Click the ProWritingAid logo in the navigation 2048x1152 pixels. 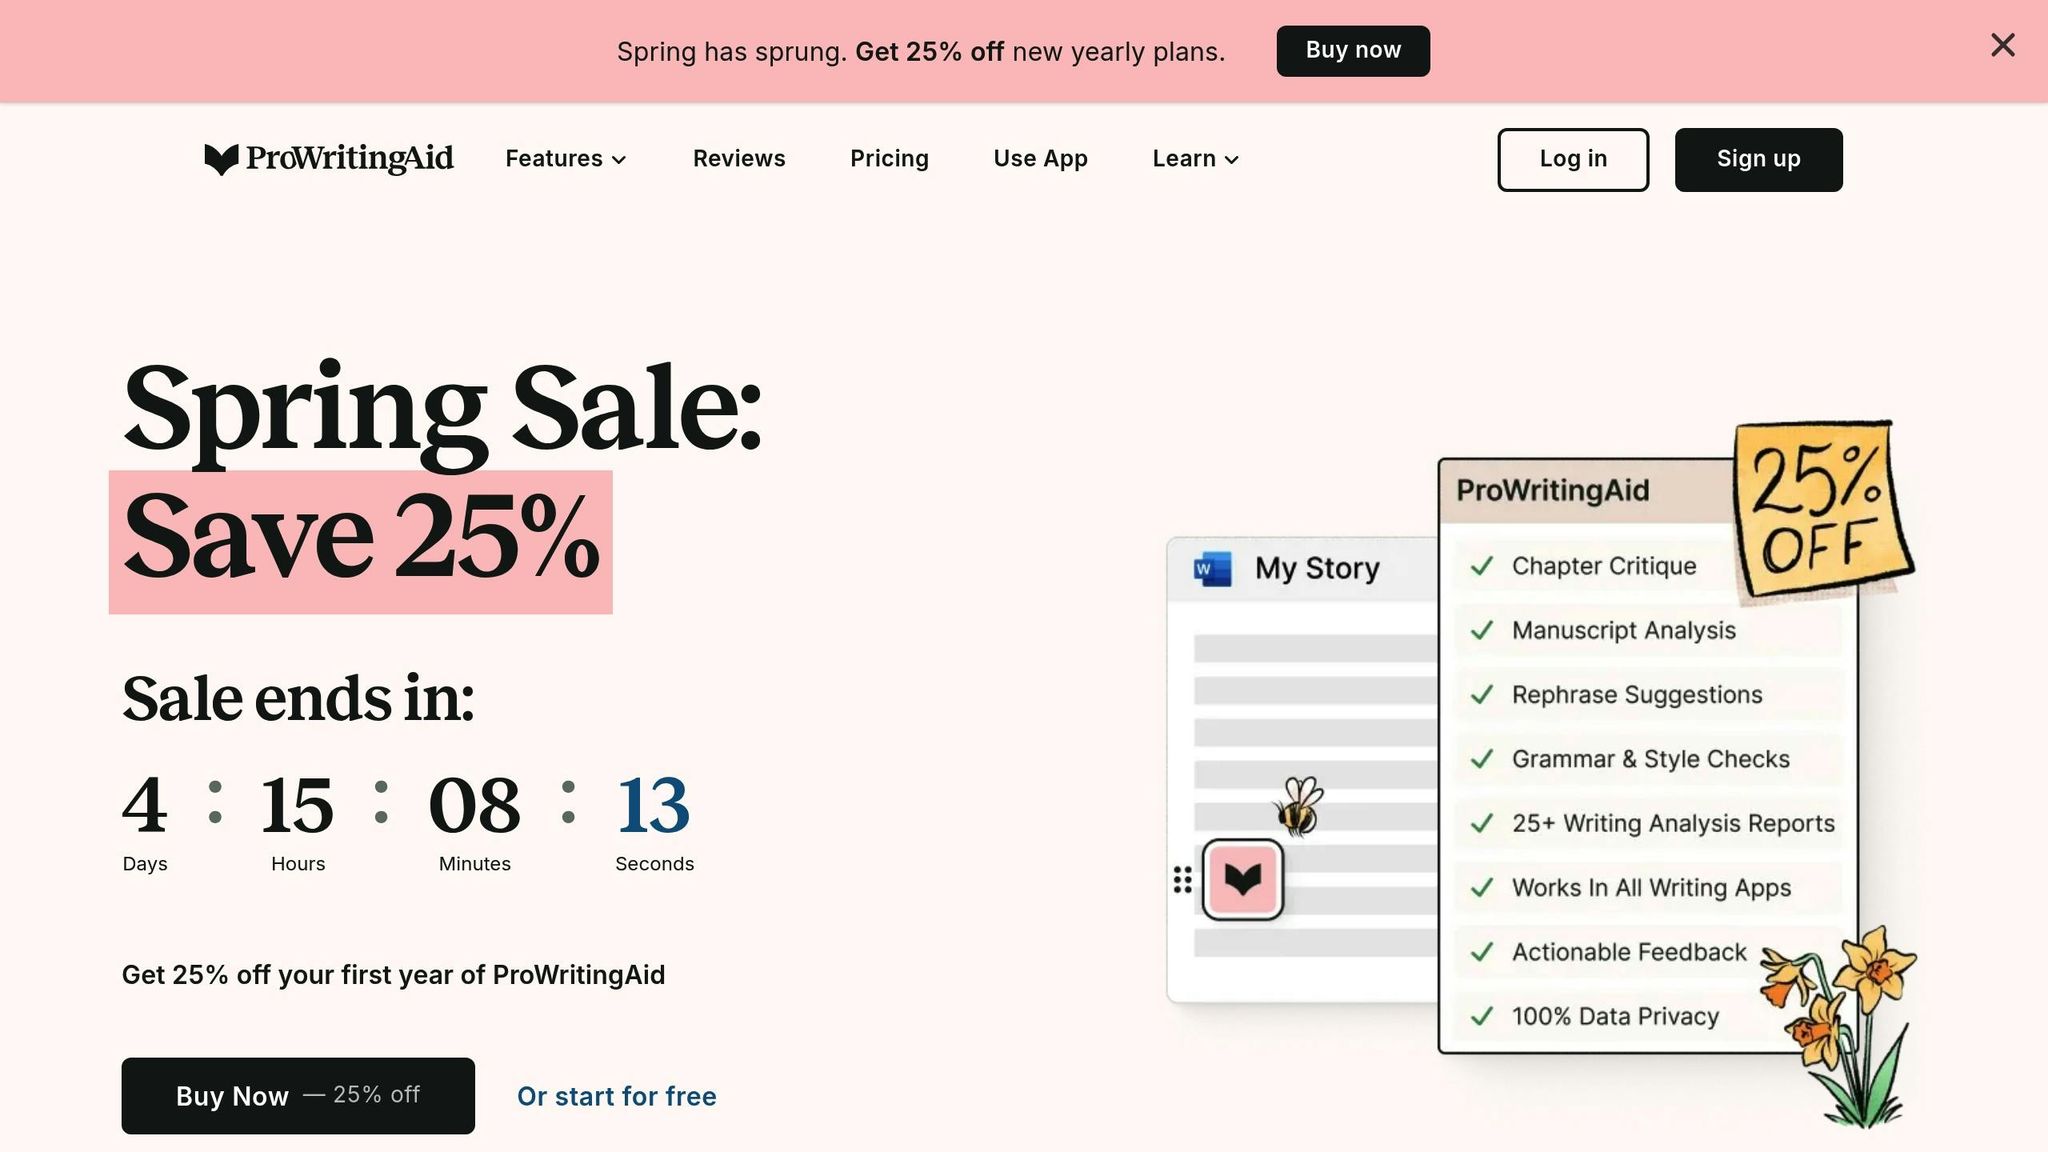(327, 159)
